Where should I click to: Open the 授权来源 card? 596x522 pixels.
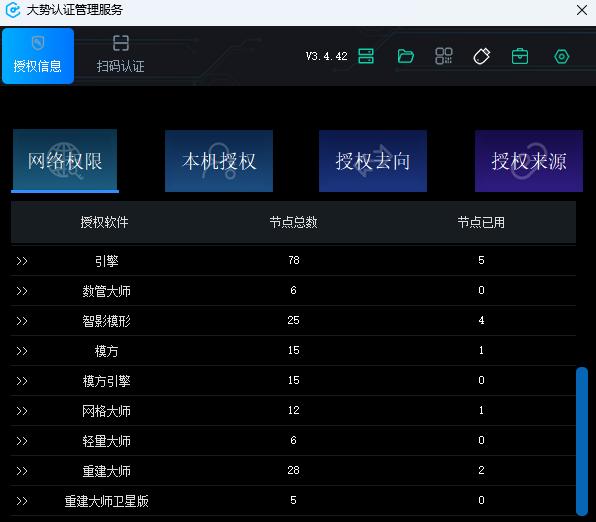coord(529,161)
